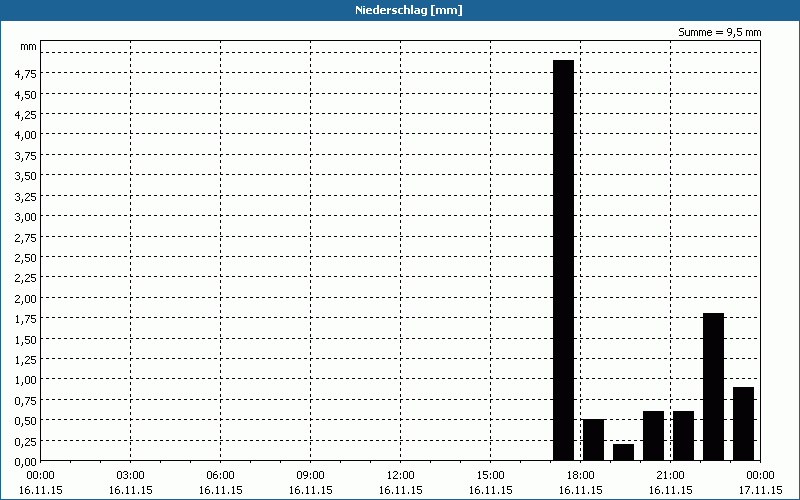Click the mm unit label on axis
800x500 pixels.
tap(29, 47)
